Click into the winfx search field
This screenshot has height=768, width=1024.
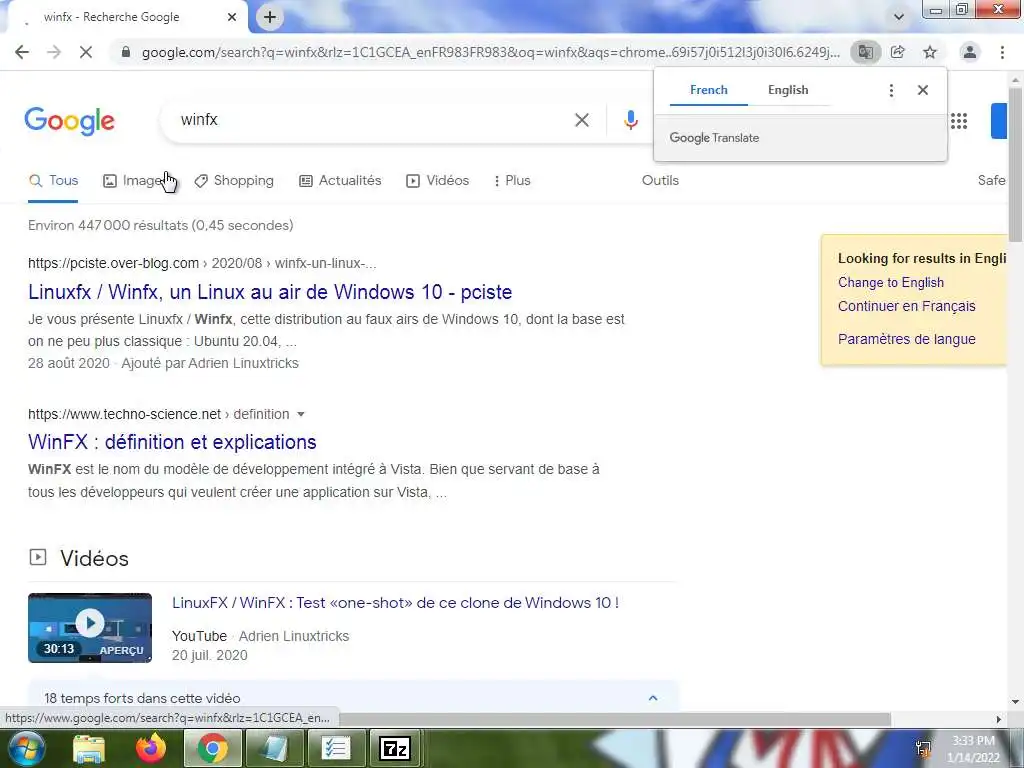tap(372, 120)
